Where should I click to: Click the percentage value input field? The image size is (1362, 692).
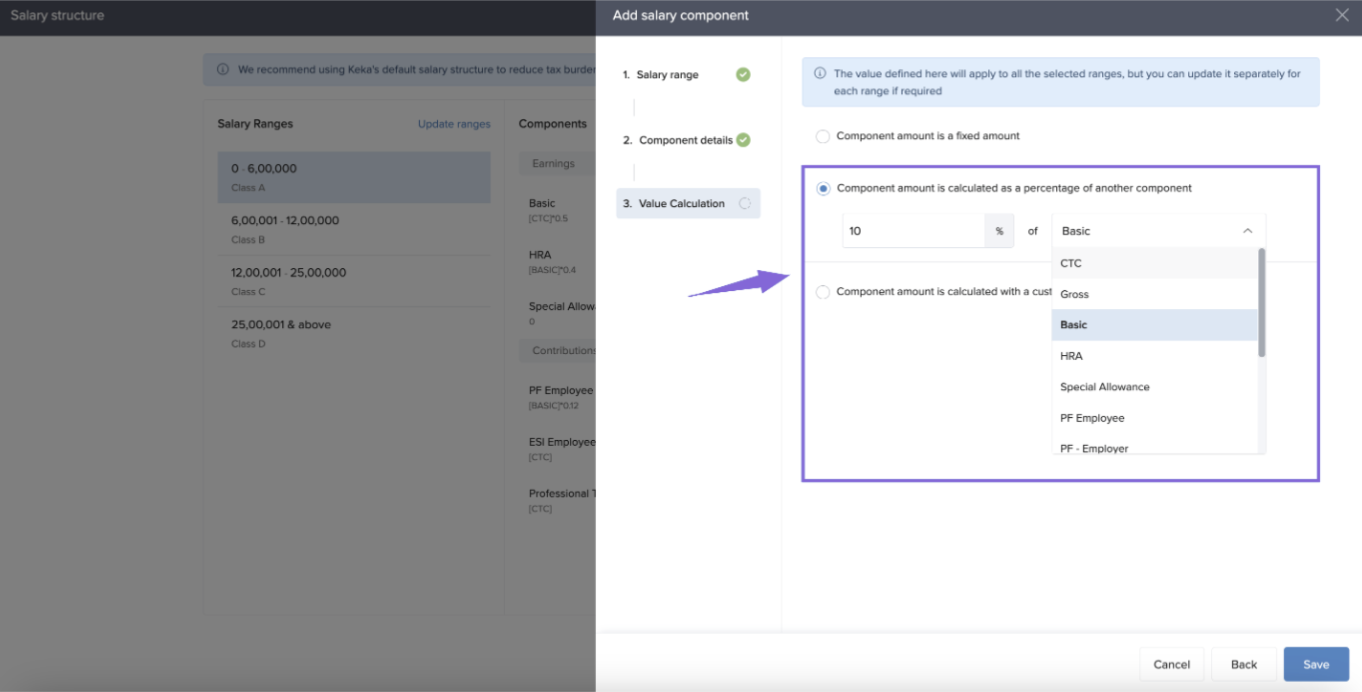[913, 231]
